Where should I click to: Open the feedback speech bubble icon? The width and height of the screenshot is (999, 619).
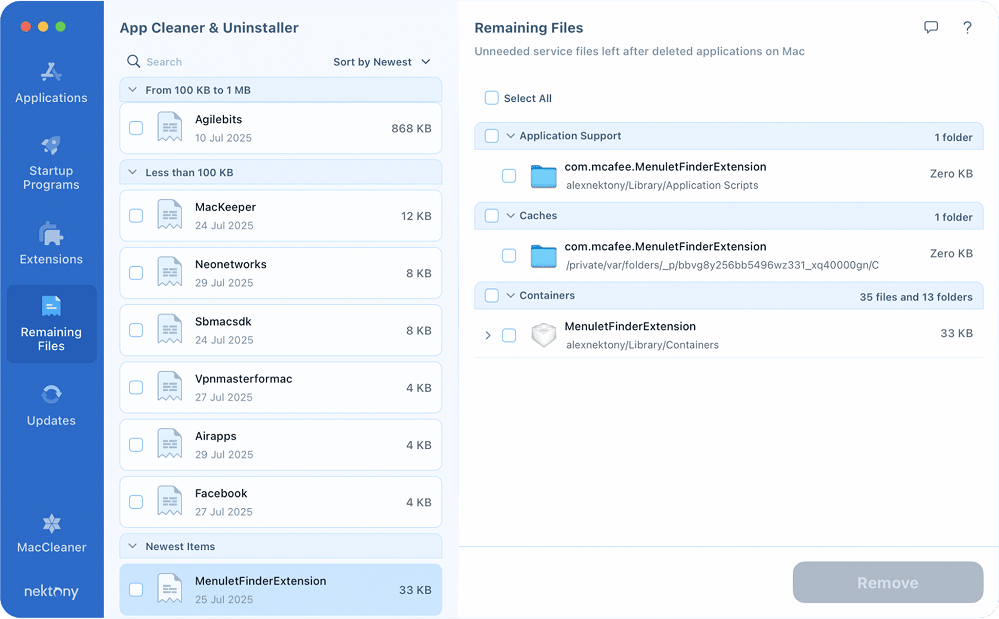point(931,27)
